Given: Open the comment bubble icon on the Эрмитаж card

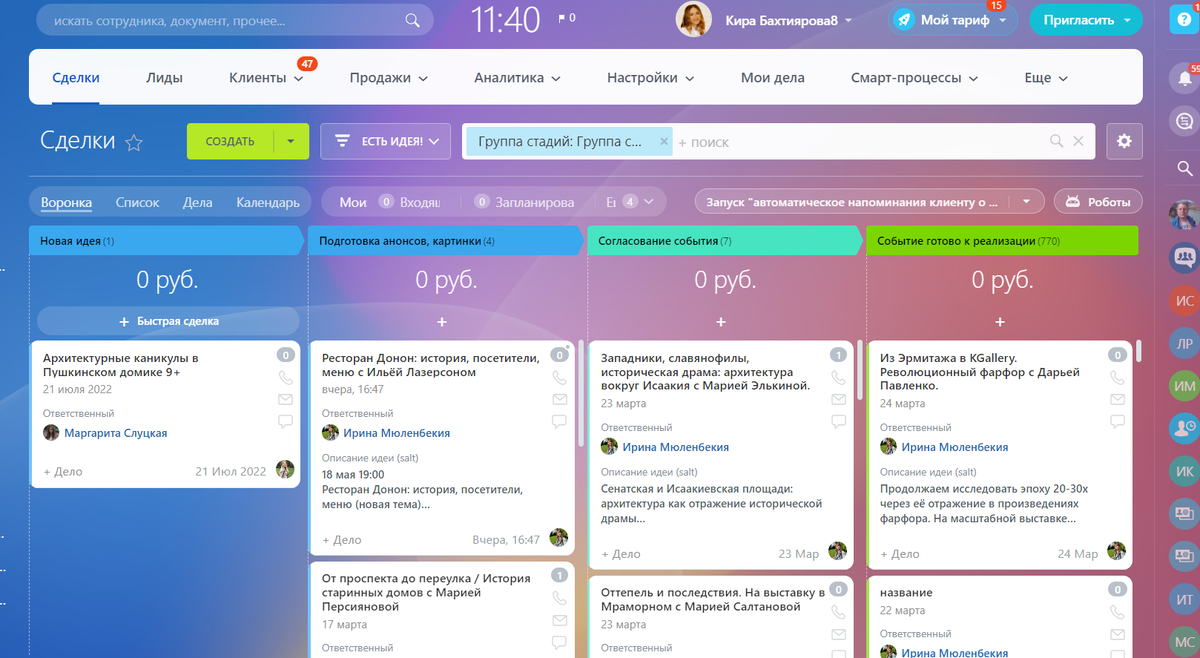Looking at the screenshot, I should coord(1117,421).
